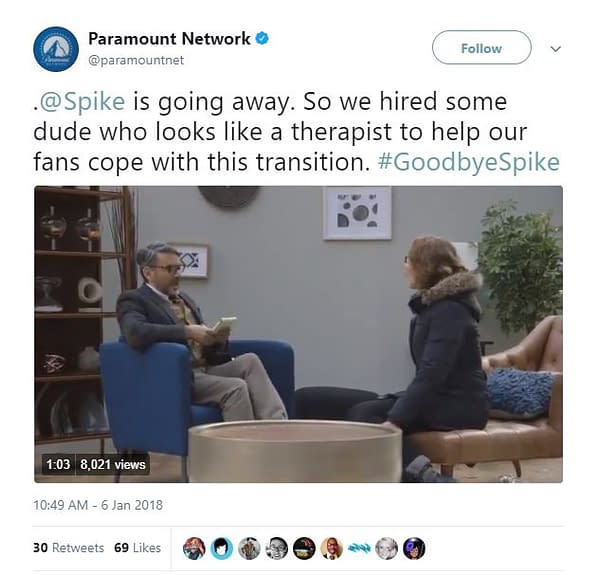View the 69 Likes list
Image resolution: width=600 pixels, height=575 pixels.
click(137, 548)
